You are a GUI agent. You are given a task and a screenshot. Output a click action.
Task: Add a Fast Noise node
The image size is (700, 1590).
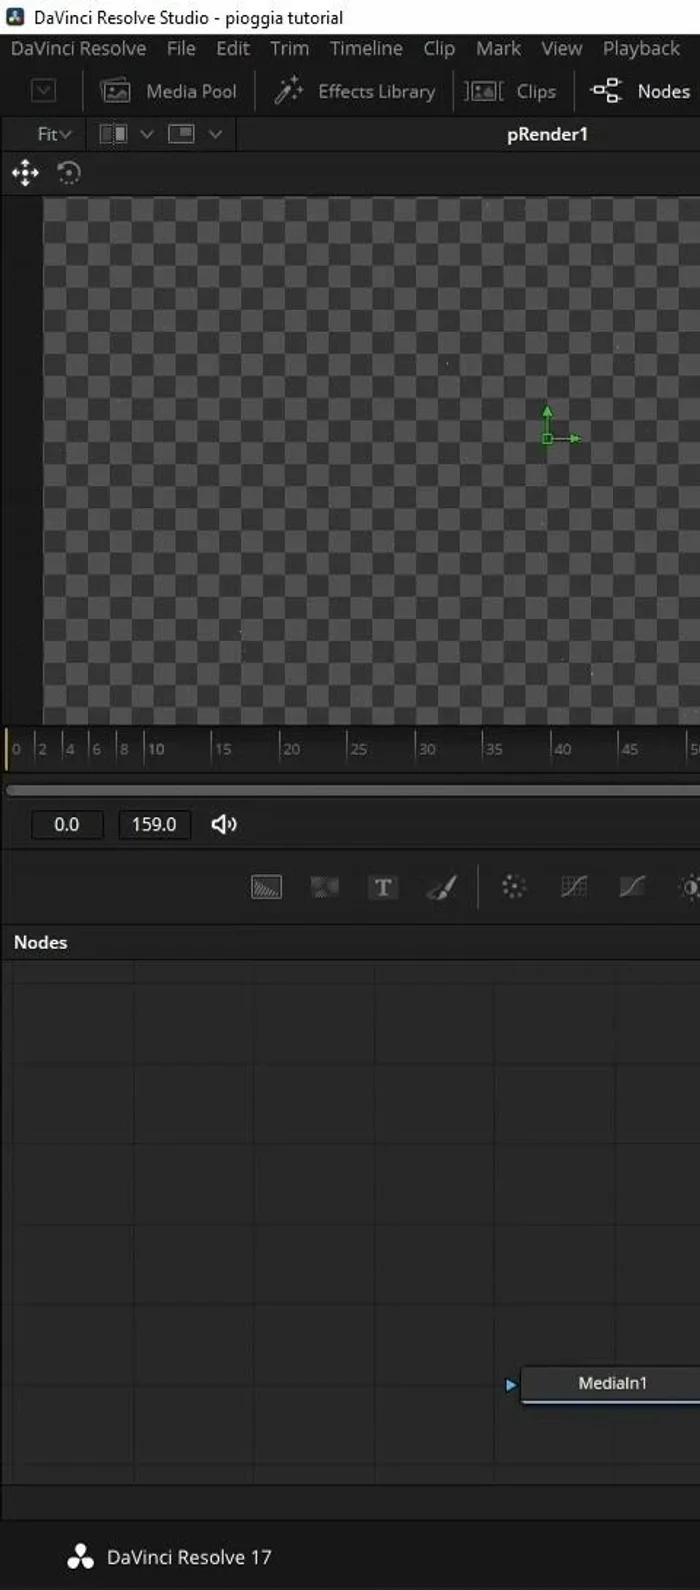[x=324, y=887]
